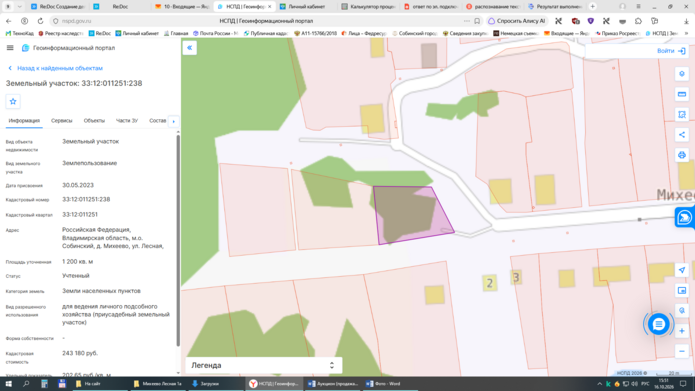Viewport: 695px width, 391px height.
Task: Switch to the ReDoc Создание browser tab
Action: tap(57, 6)
